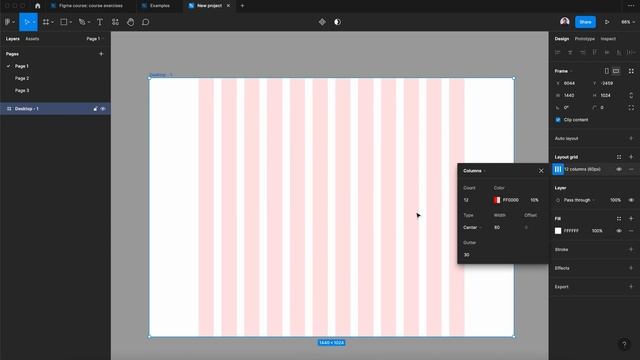The image size is (640, 360).
Task: Add a new Layout grid
Action: pyautogui.click(x=631, y=157)
